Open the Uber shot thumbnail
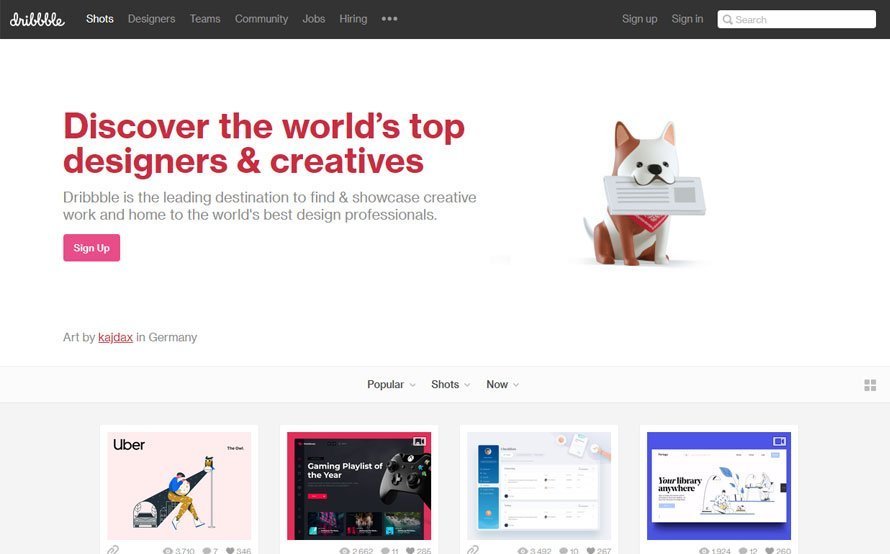Image resolution: width=890 pixels, height=554 pixels. [x=179, y=486]
